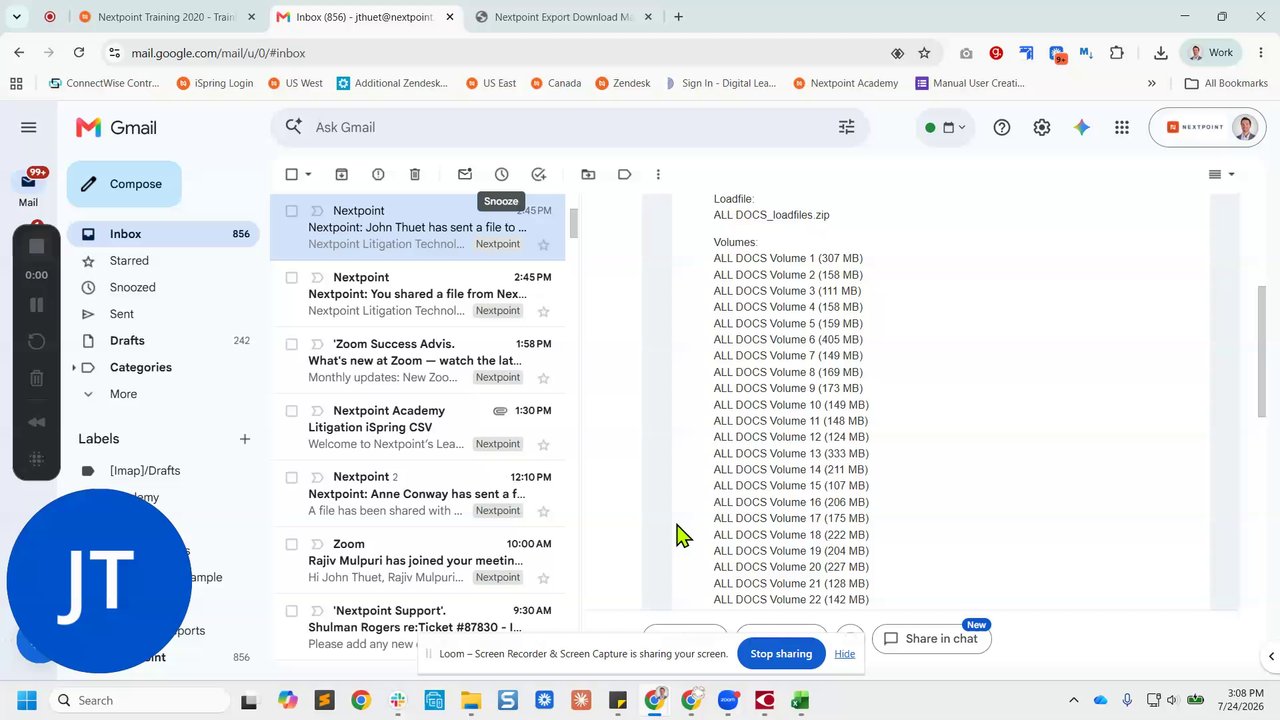
Task: Show Gmail search options
Action: coord(846,127)
